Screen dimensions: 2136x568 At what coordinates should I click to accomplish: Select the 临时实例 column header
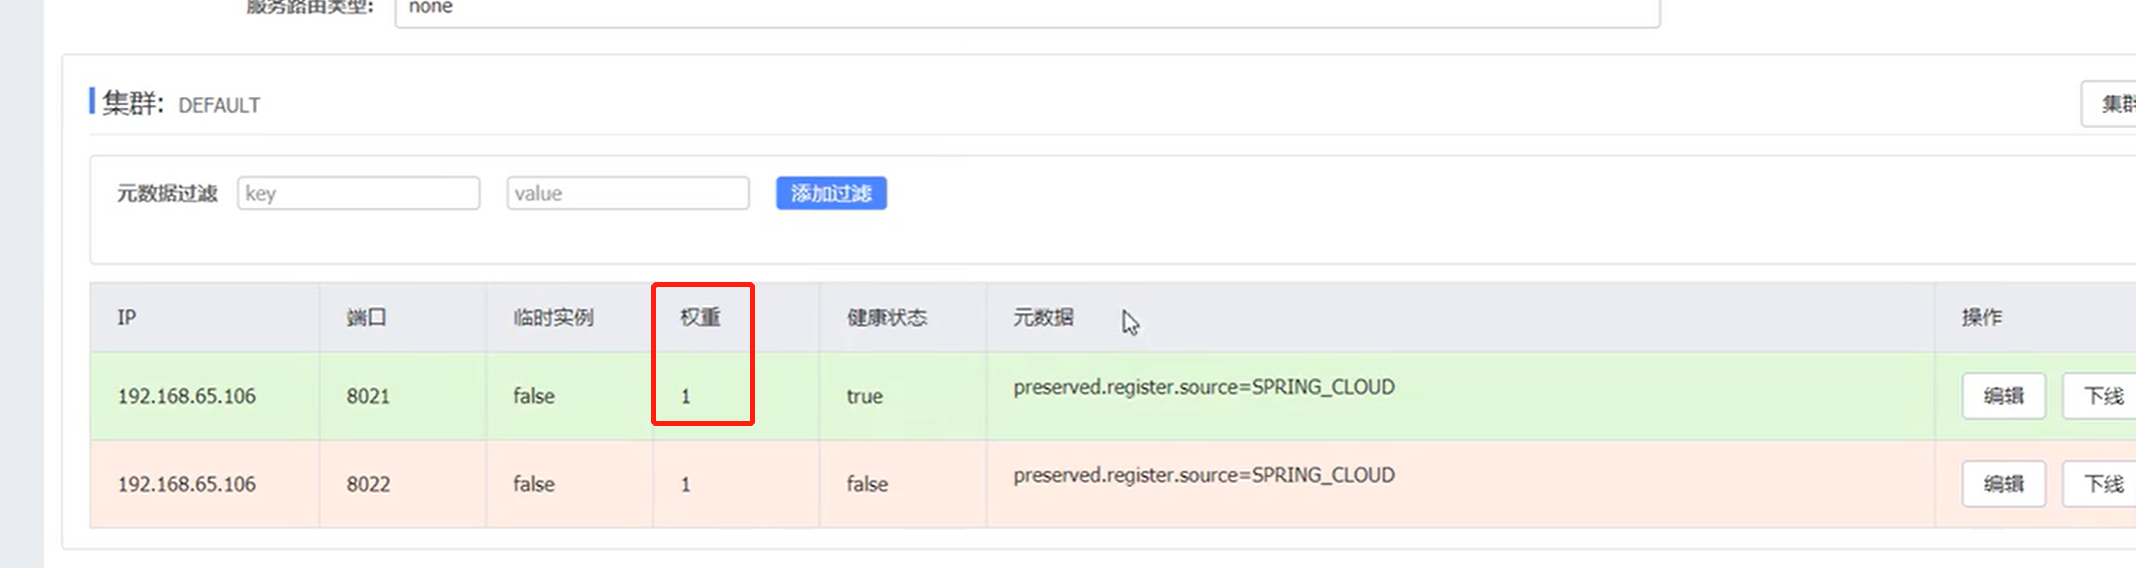click(553, 317)
